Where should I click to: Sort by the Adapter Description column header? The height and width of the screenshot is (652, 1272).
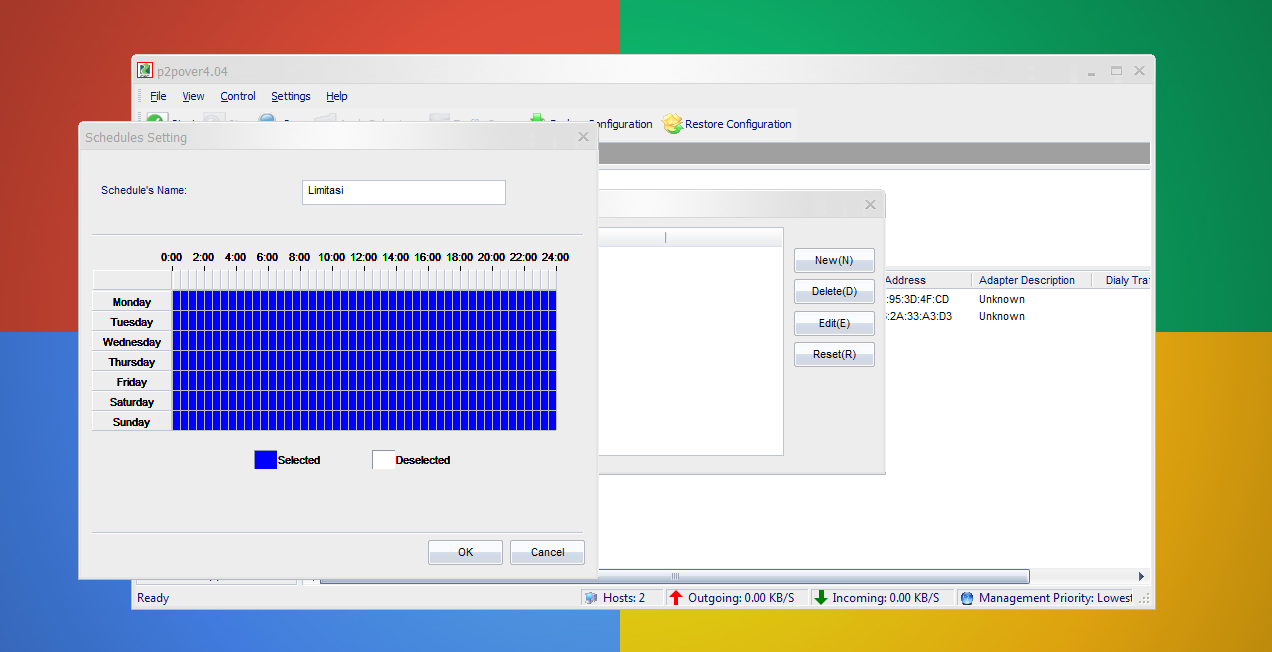pos(1031,280)
